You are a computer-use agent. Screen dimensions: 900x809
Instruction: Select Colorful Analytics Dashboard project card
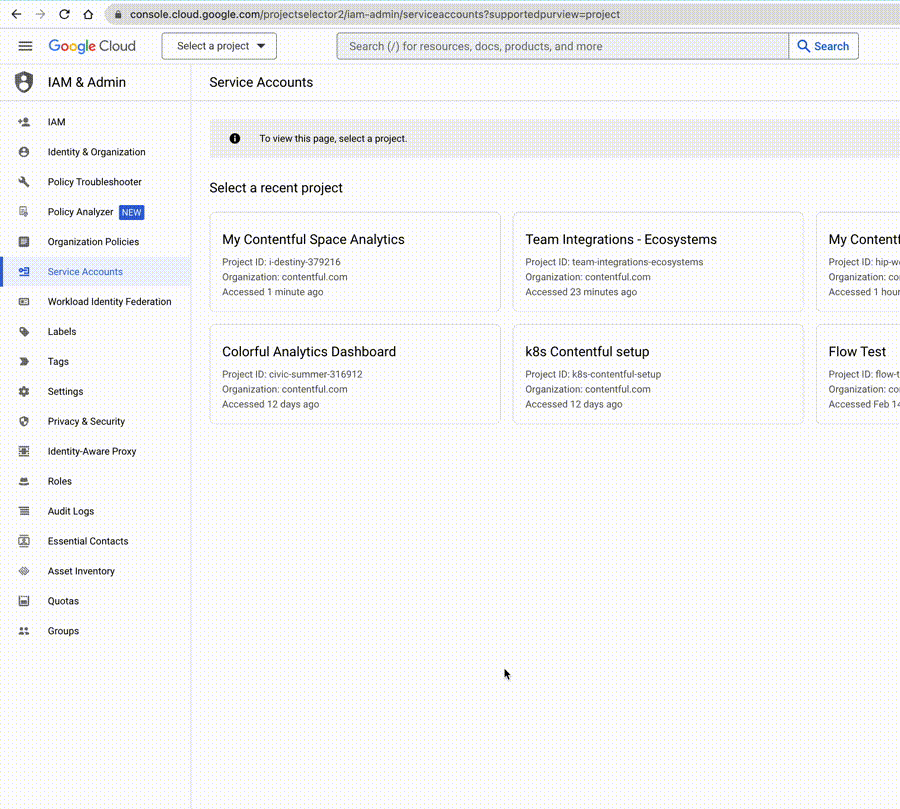pyautogui.click(x=355, y=374)
